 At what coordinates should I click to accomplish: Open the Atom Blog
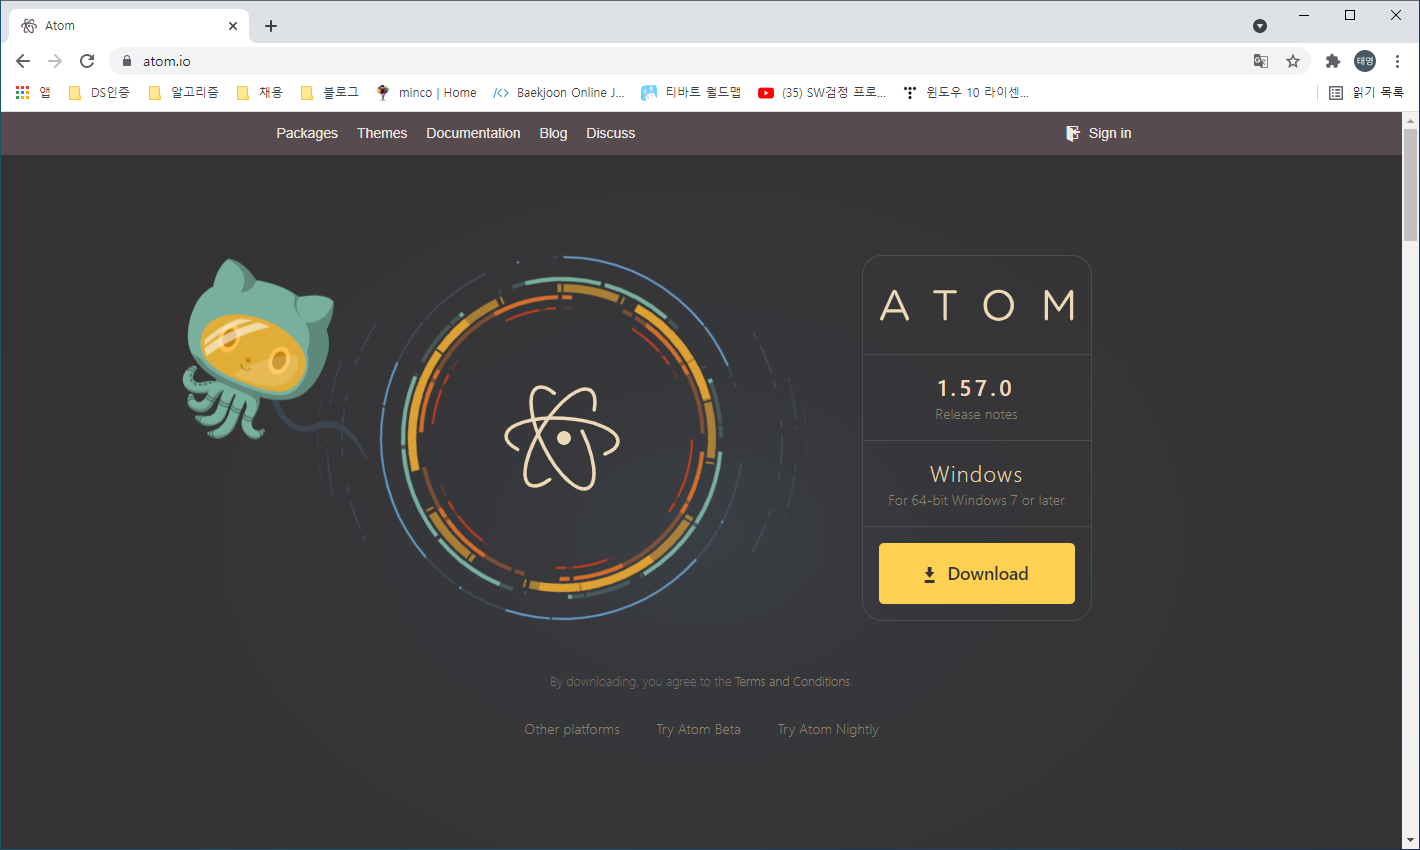(553, 133)
